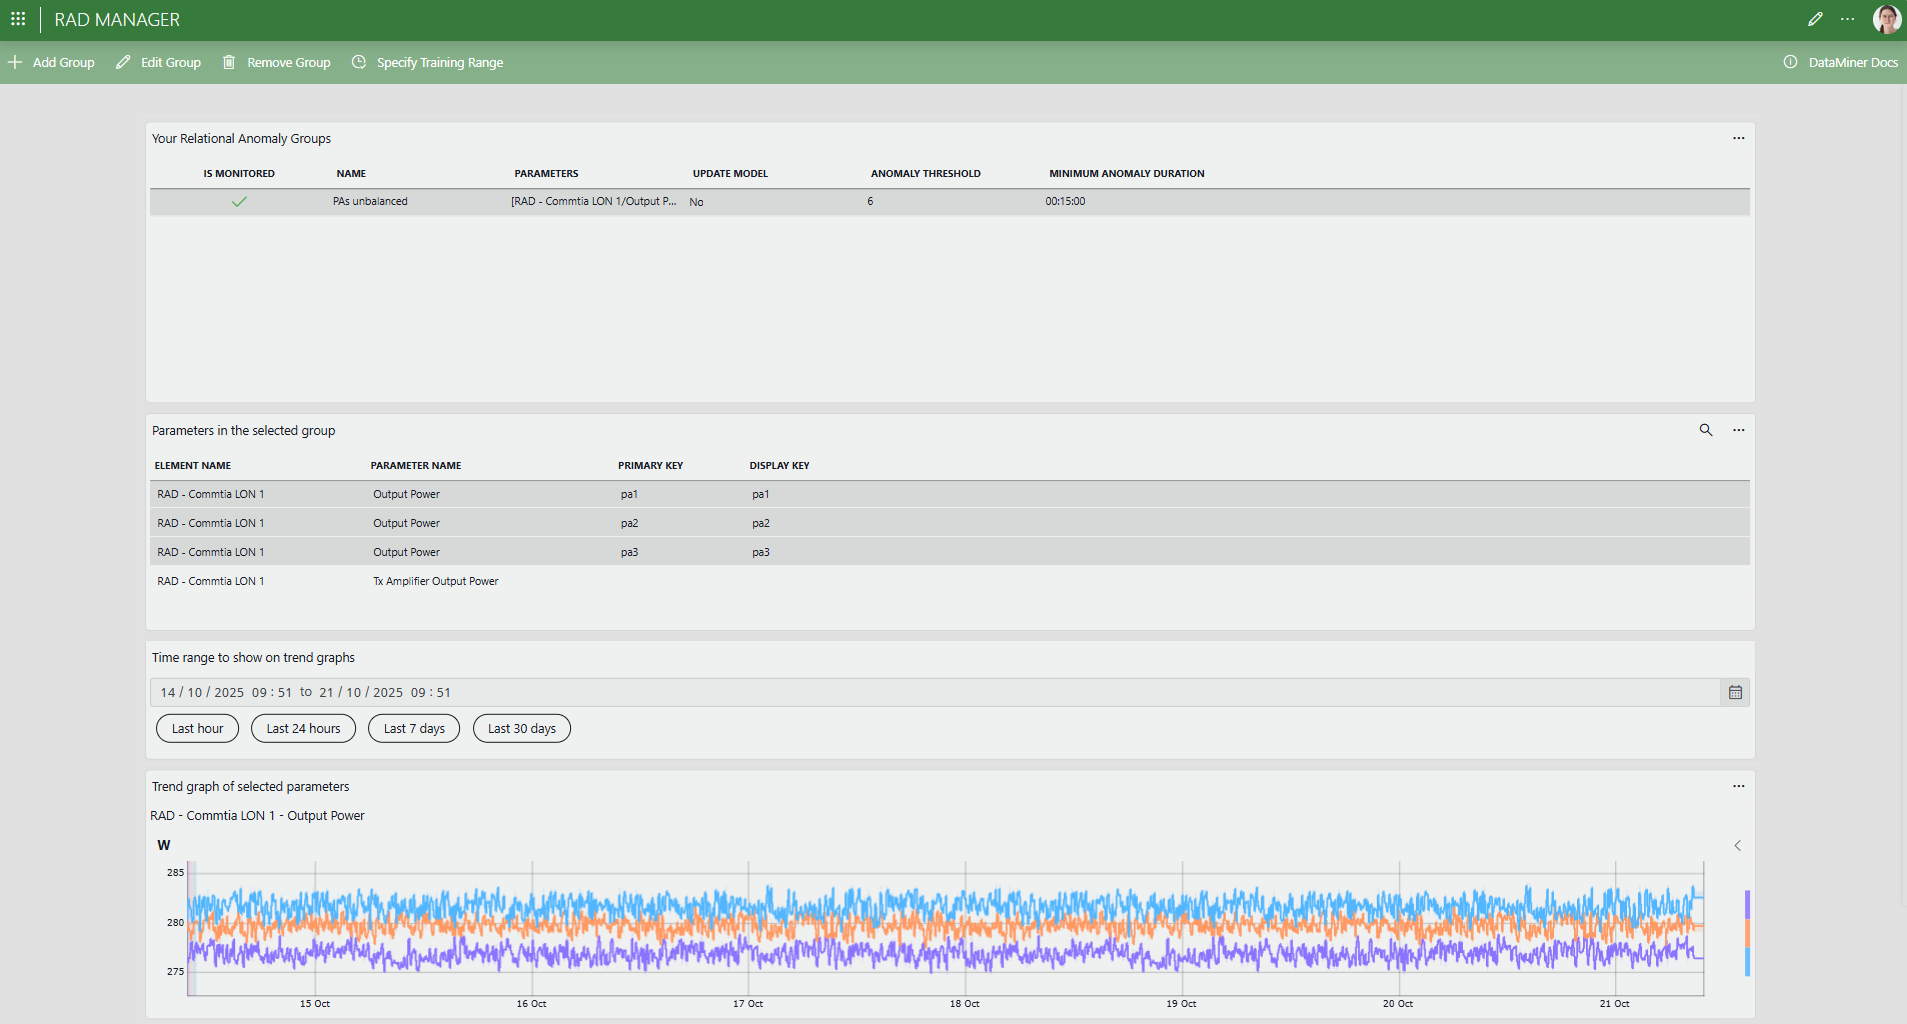Image resolution: width=1907 pixels, height=1024 pixels.
Task: Open the anomaly groups panel options menu
Action: coord(1737,138)
